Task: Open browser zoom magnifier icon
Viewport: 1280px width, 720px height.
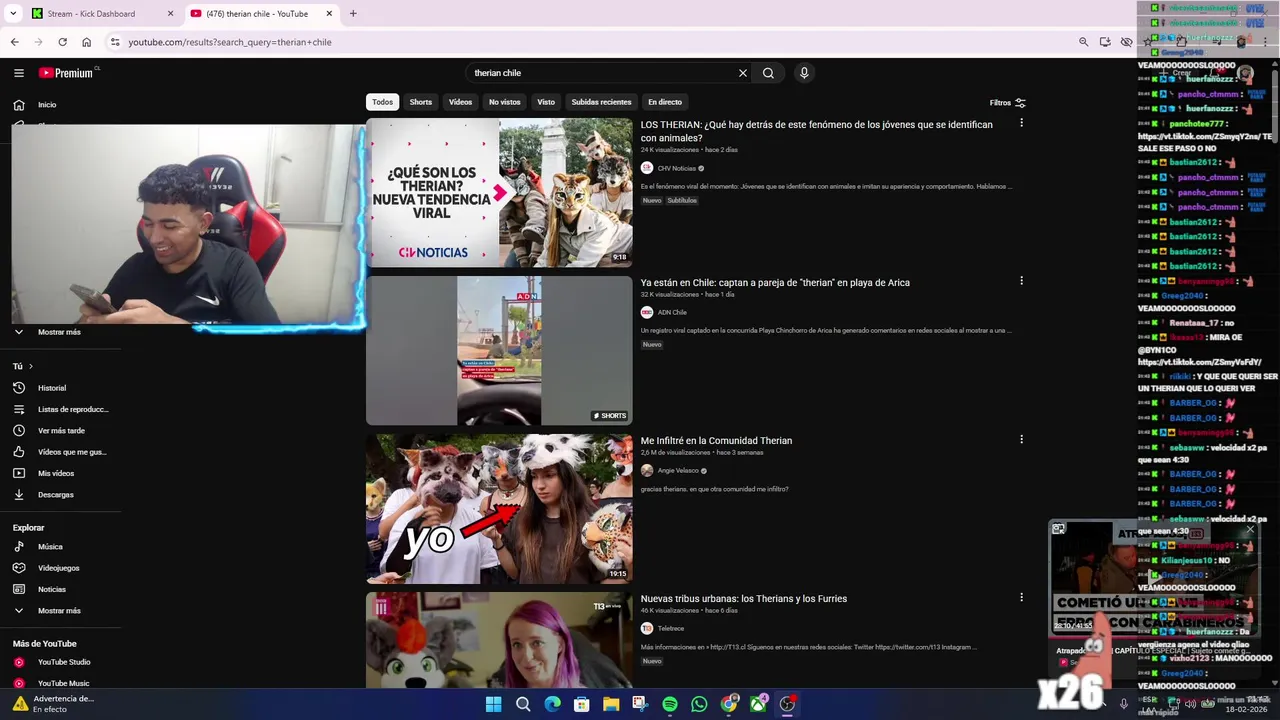Action: point(1083,42)
